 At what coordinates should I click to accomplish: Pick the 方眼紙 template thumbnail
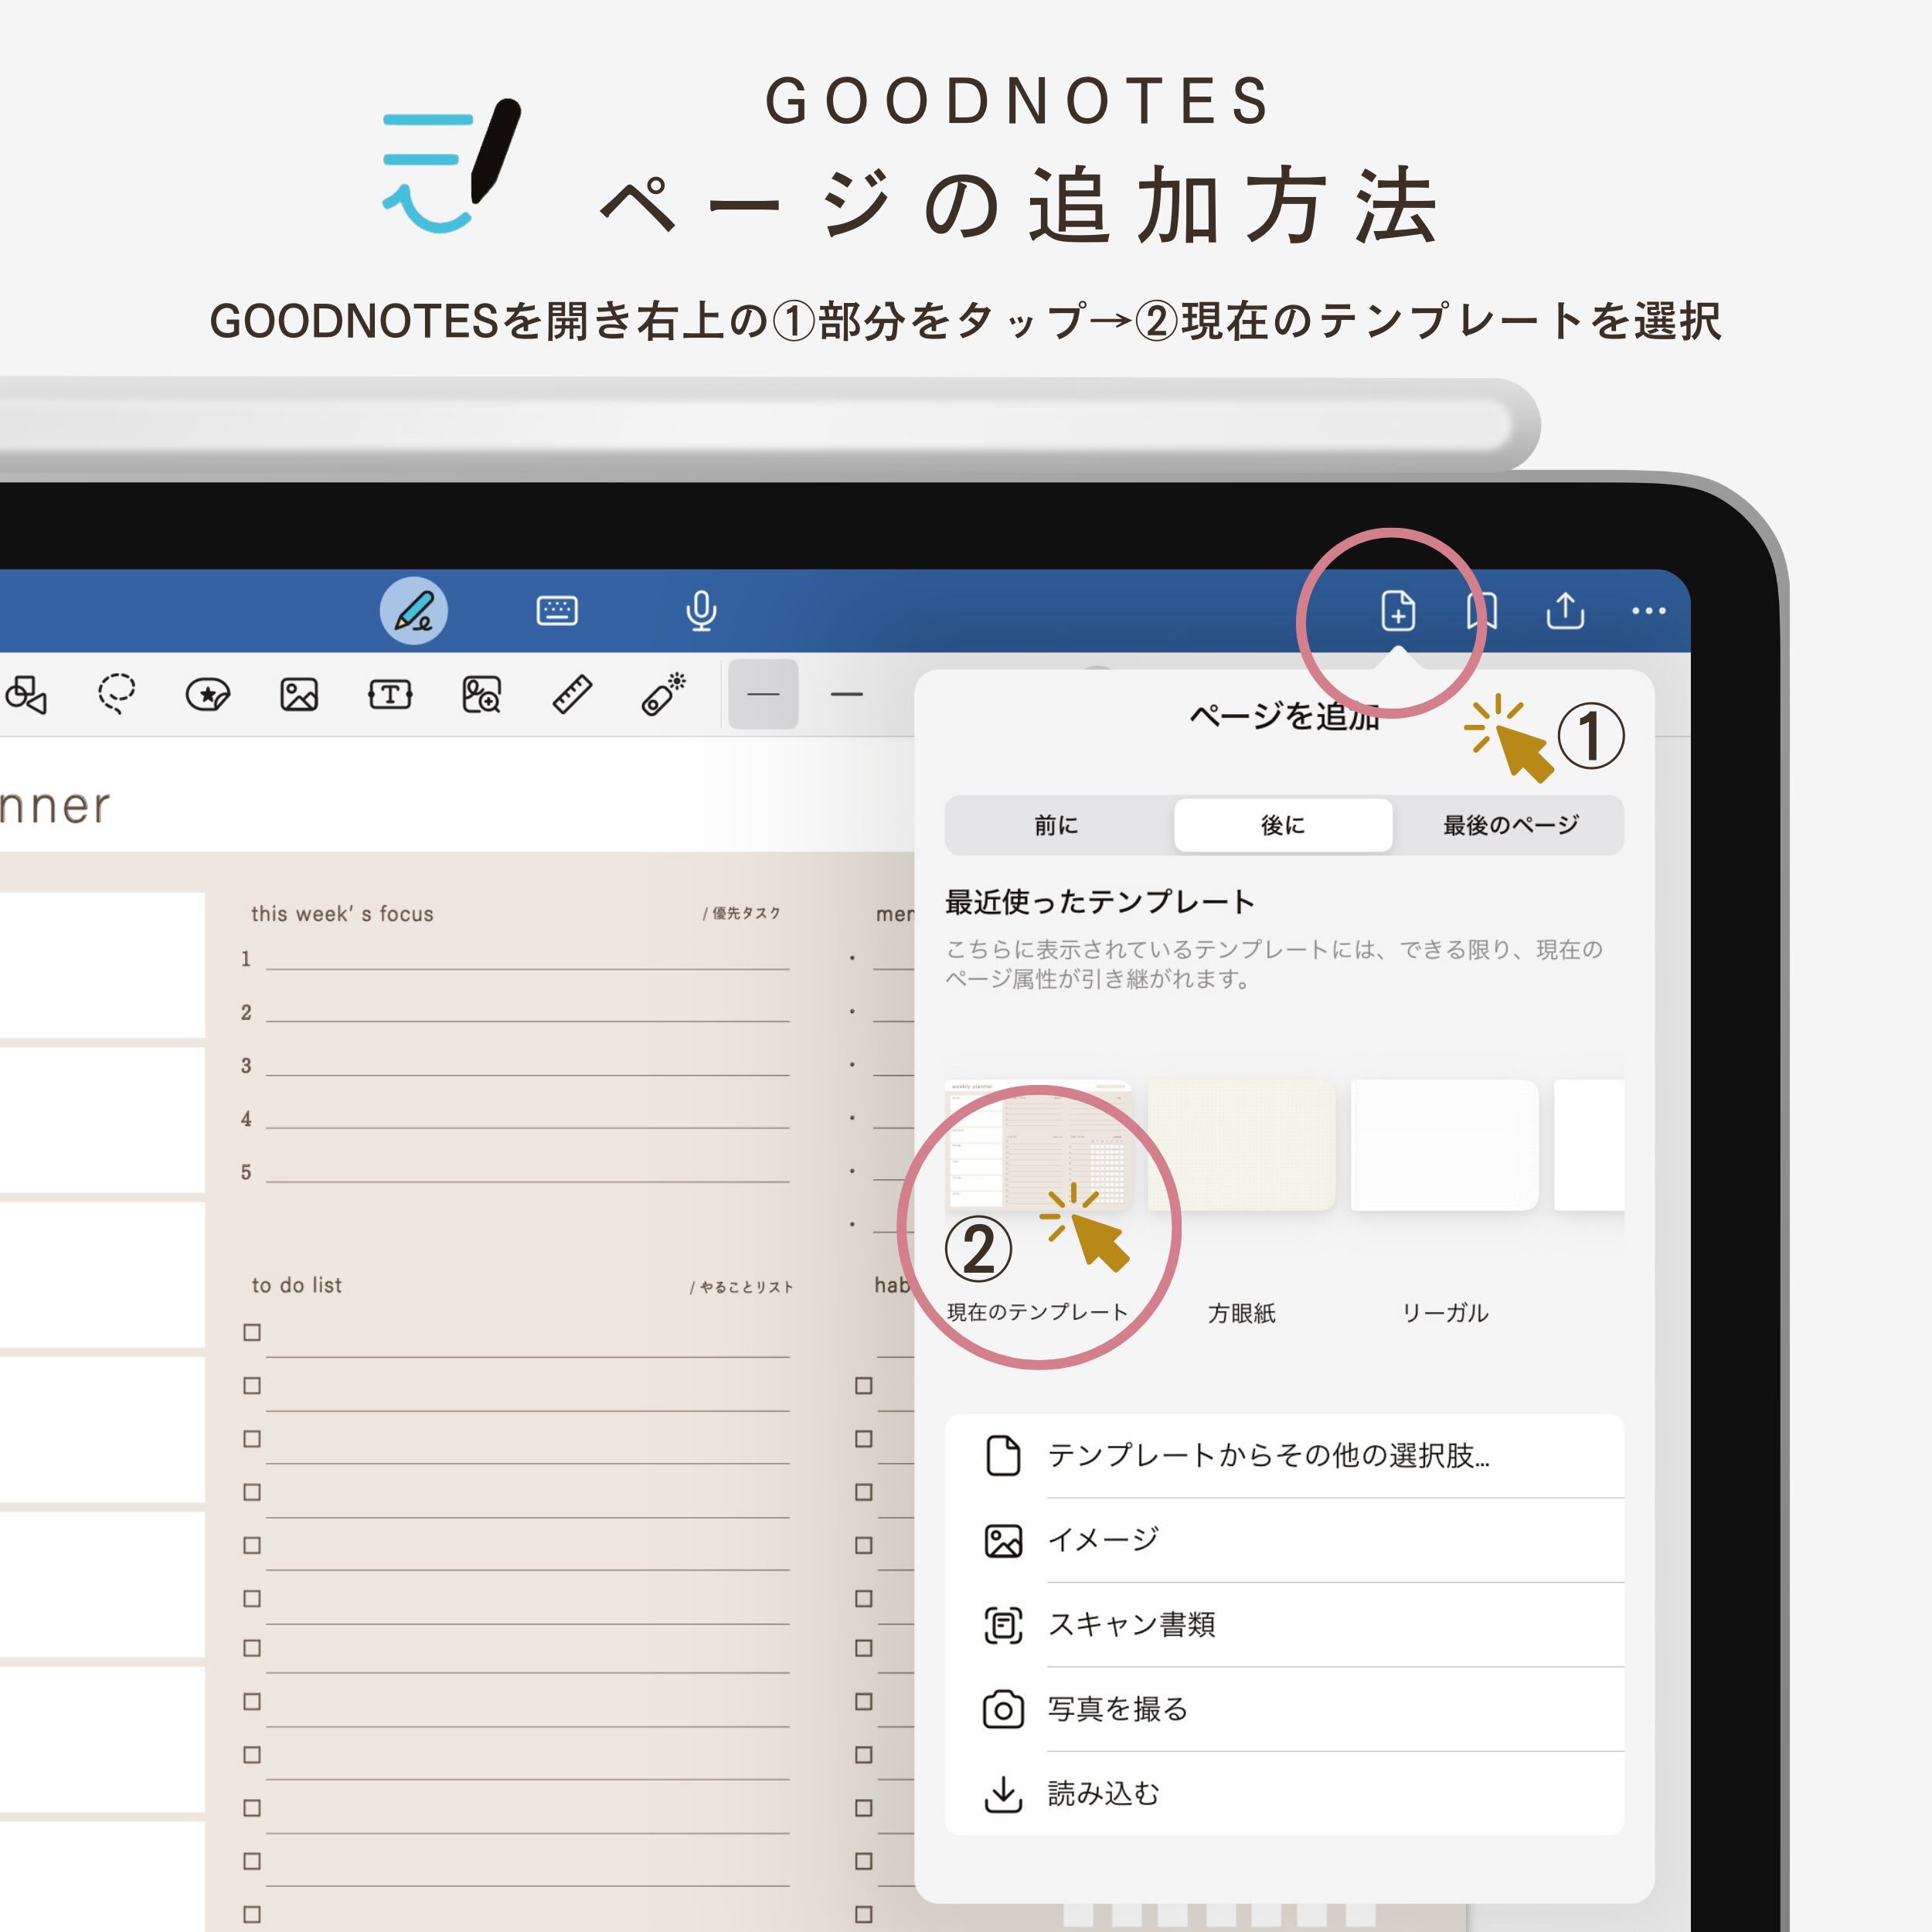coord(1241,1145)
